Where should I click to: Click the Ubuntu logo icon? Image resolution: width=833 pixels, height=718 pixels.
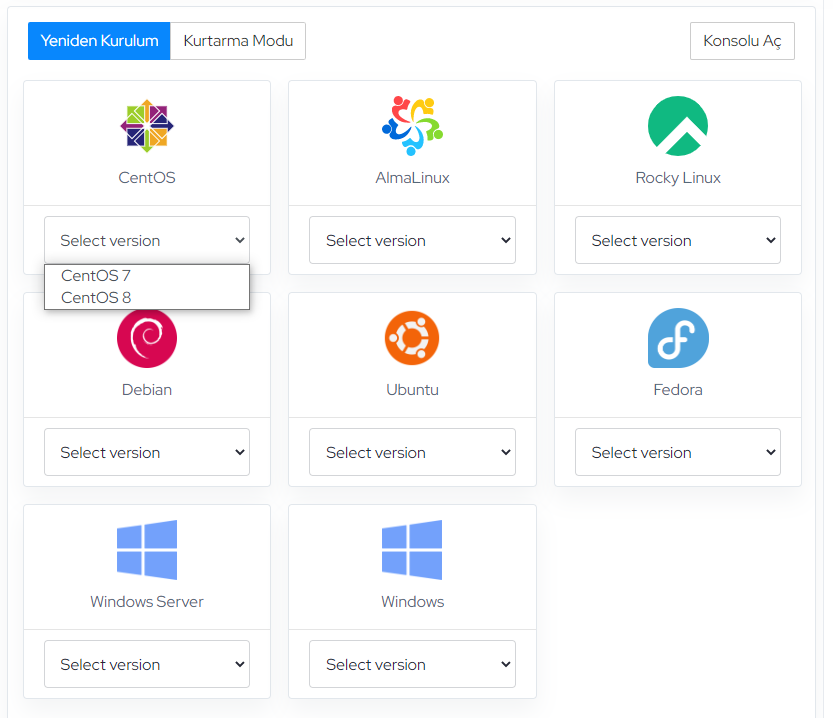coord(412,338)
